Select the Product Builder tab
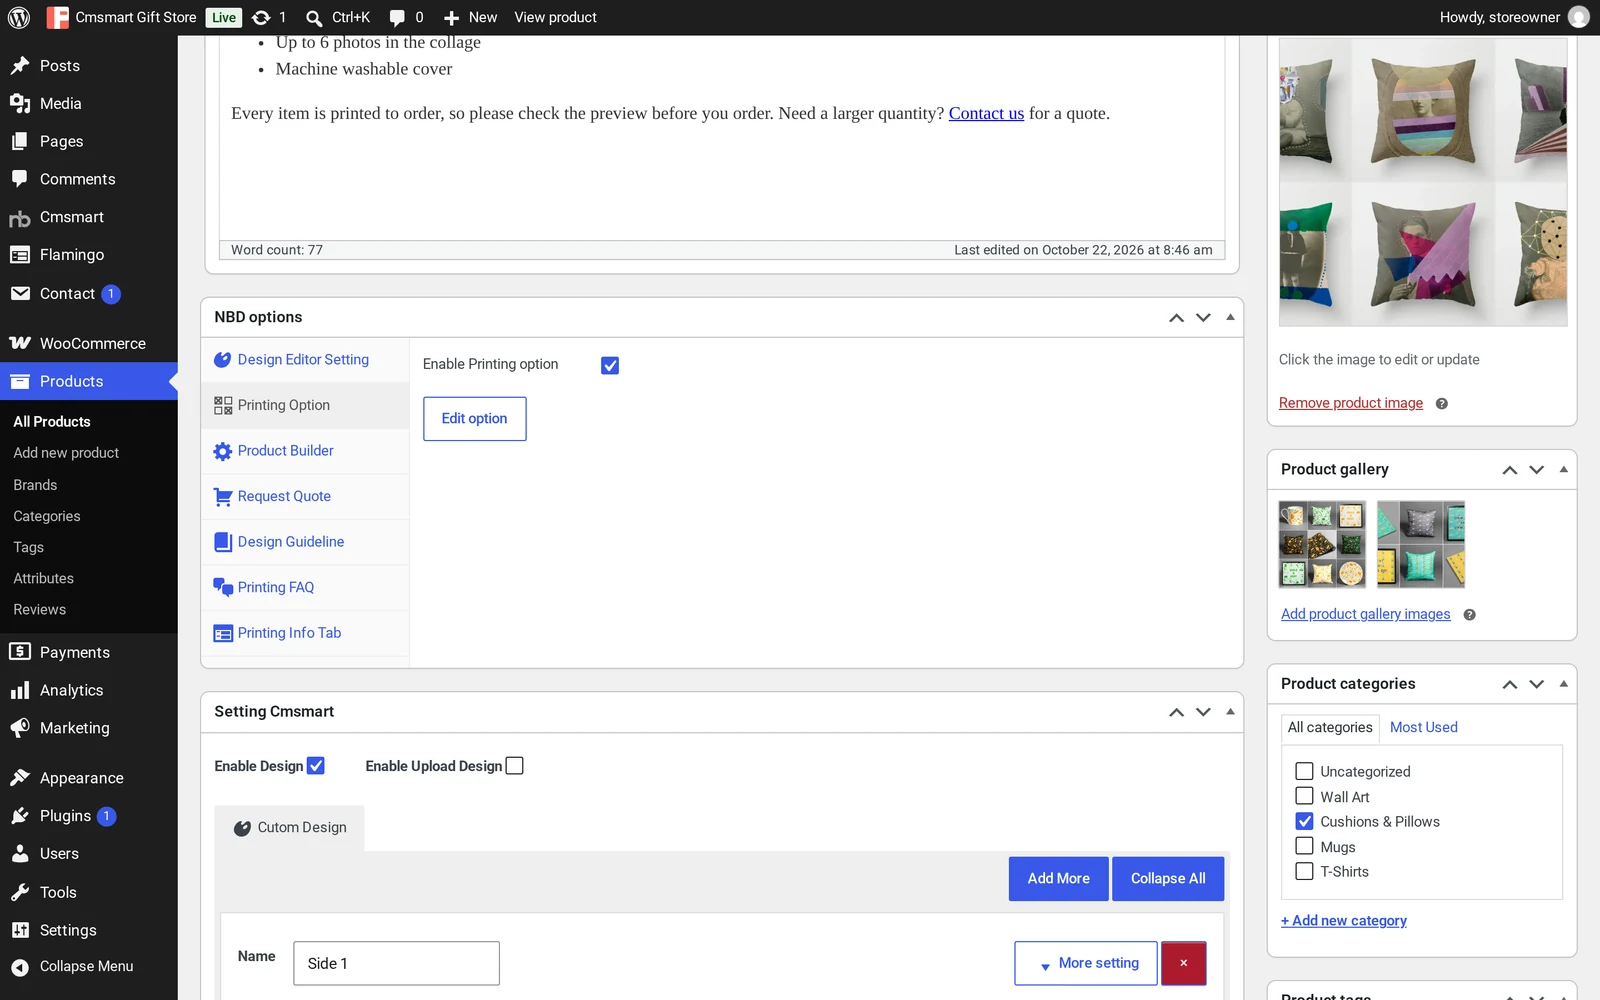 (305, 451)
